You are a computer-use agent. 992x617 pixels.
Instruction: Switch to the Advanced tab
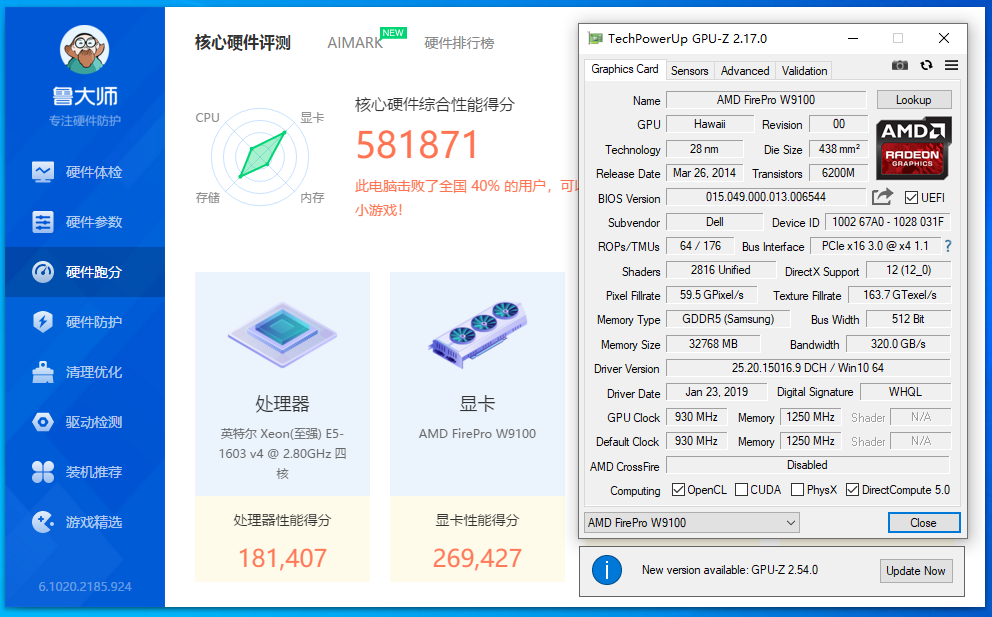[x=745, y=71]
